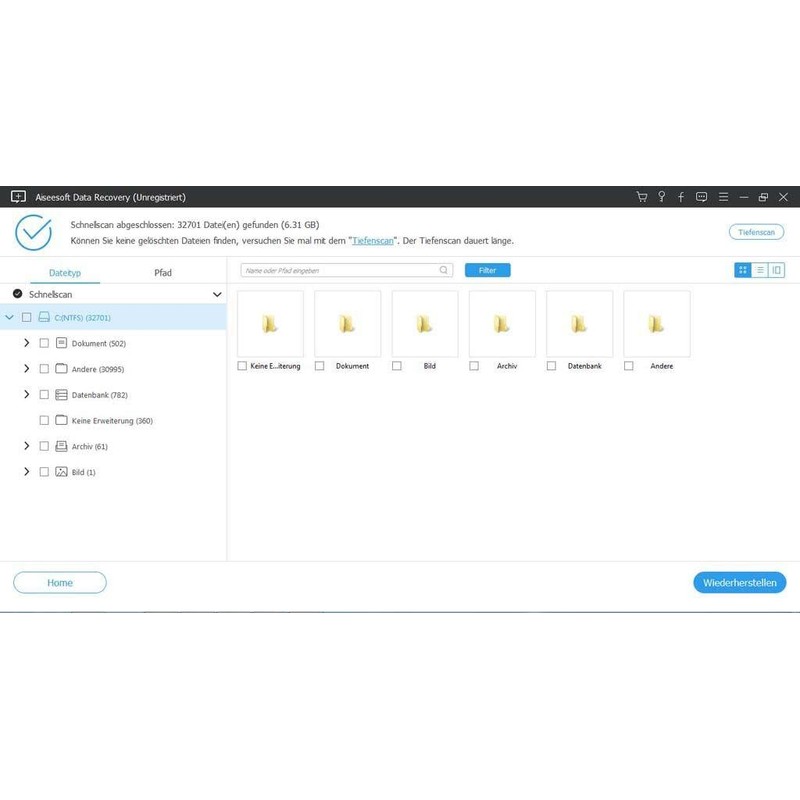This screenshot has height=800, width=800.
Task: Expand the Datenbank (782) tree entry
Action: (x=26, y=394)
